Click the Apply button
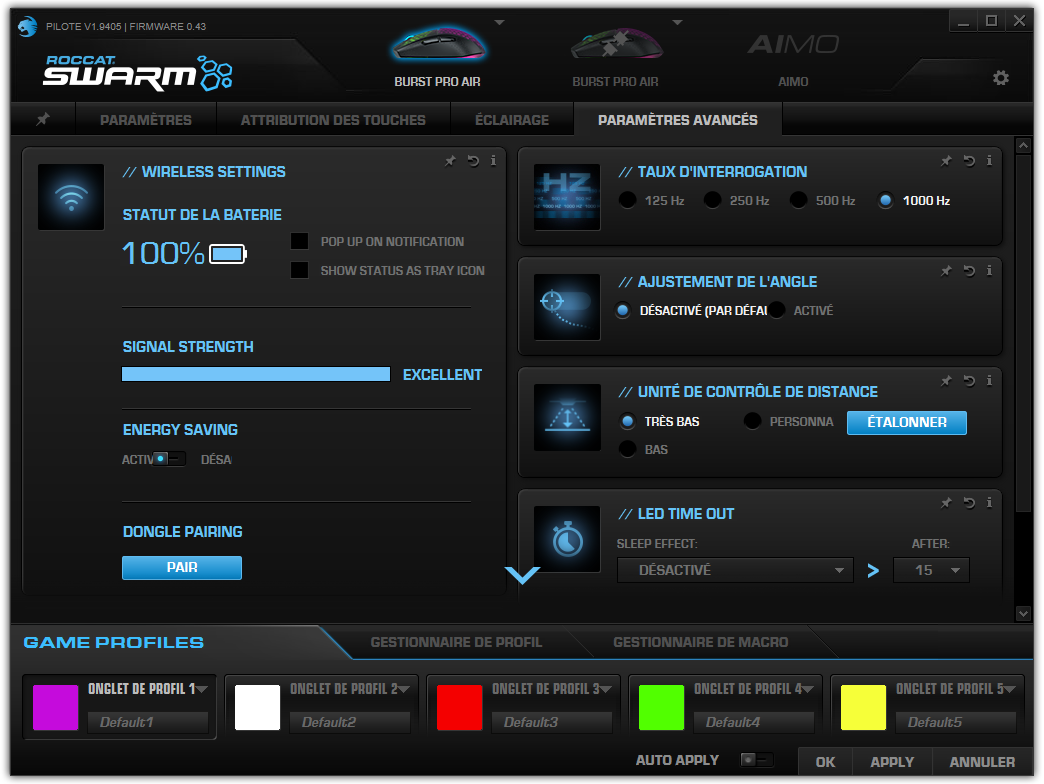The width and height of the screenshot is (1044, 784). 892,762
